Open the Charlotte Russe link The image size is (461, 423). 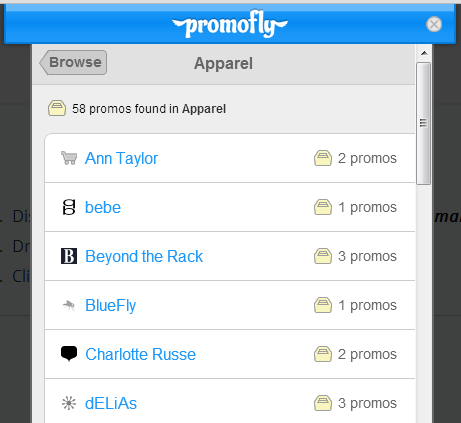[x=140, y=354]
